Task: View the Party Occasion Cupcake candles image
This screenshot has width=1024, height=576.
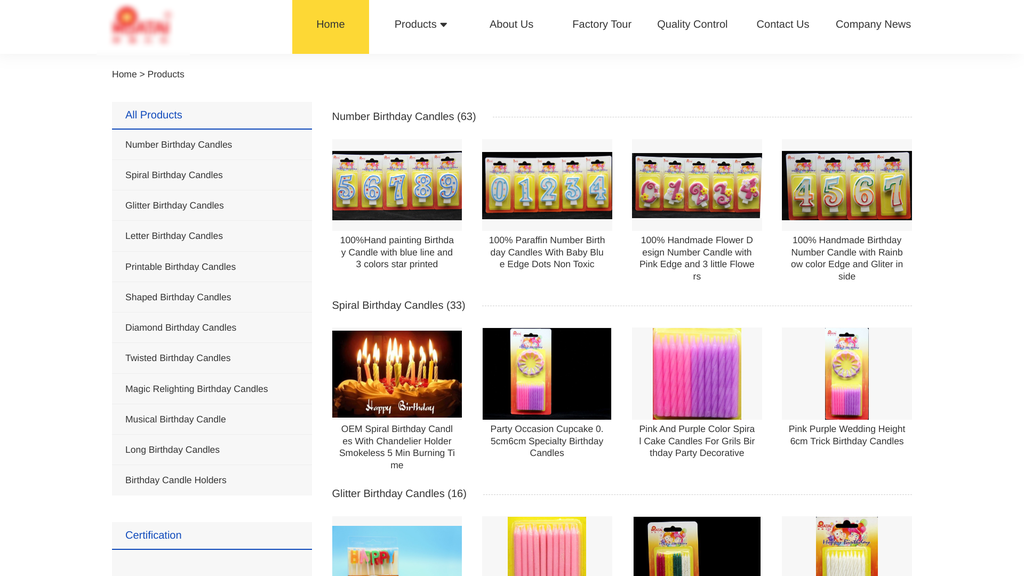Action: pos(547,374)
